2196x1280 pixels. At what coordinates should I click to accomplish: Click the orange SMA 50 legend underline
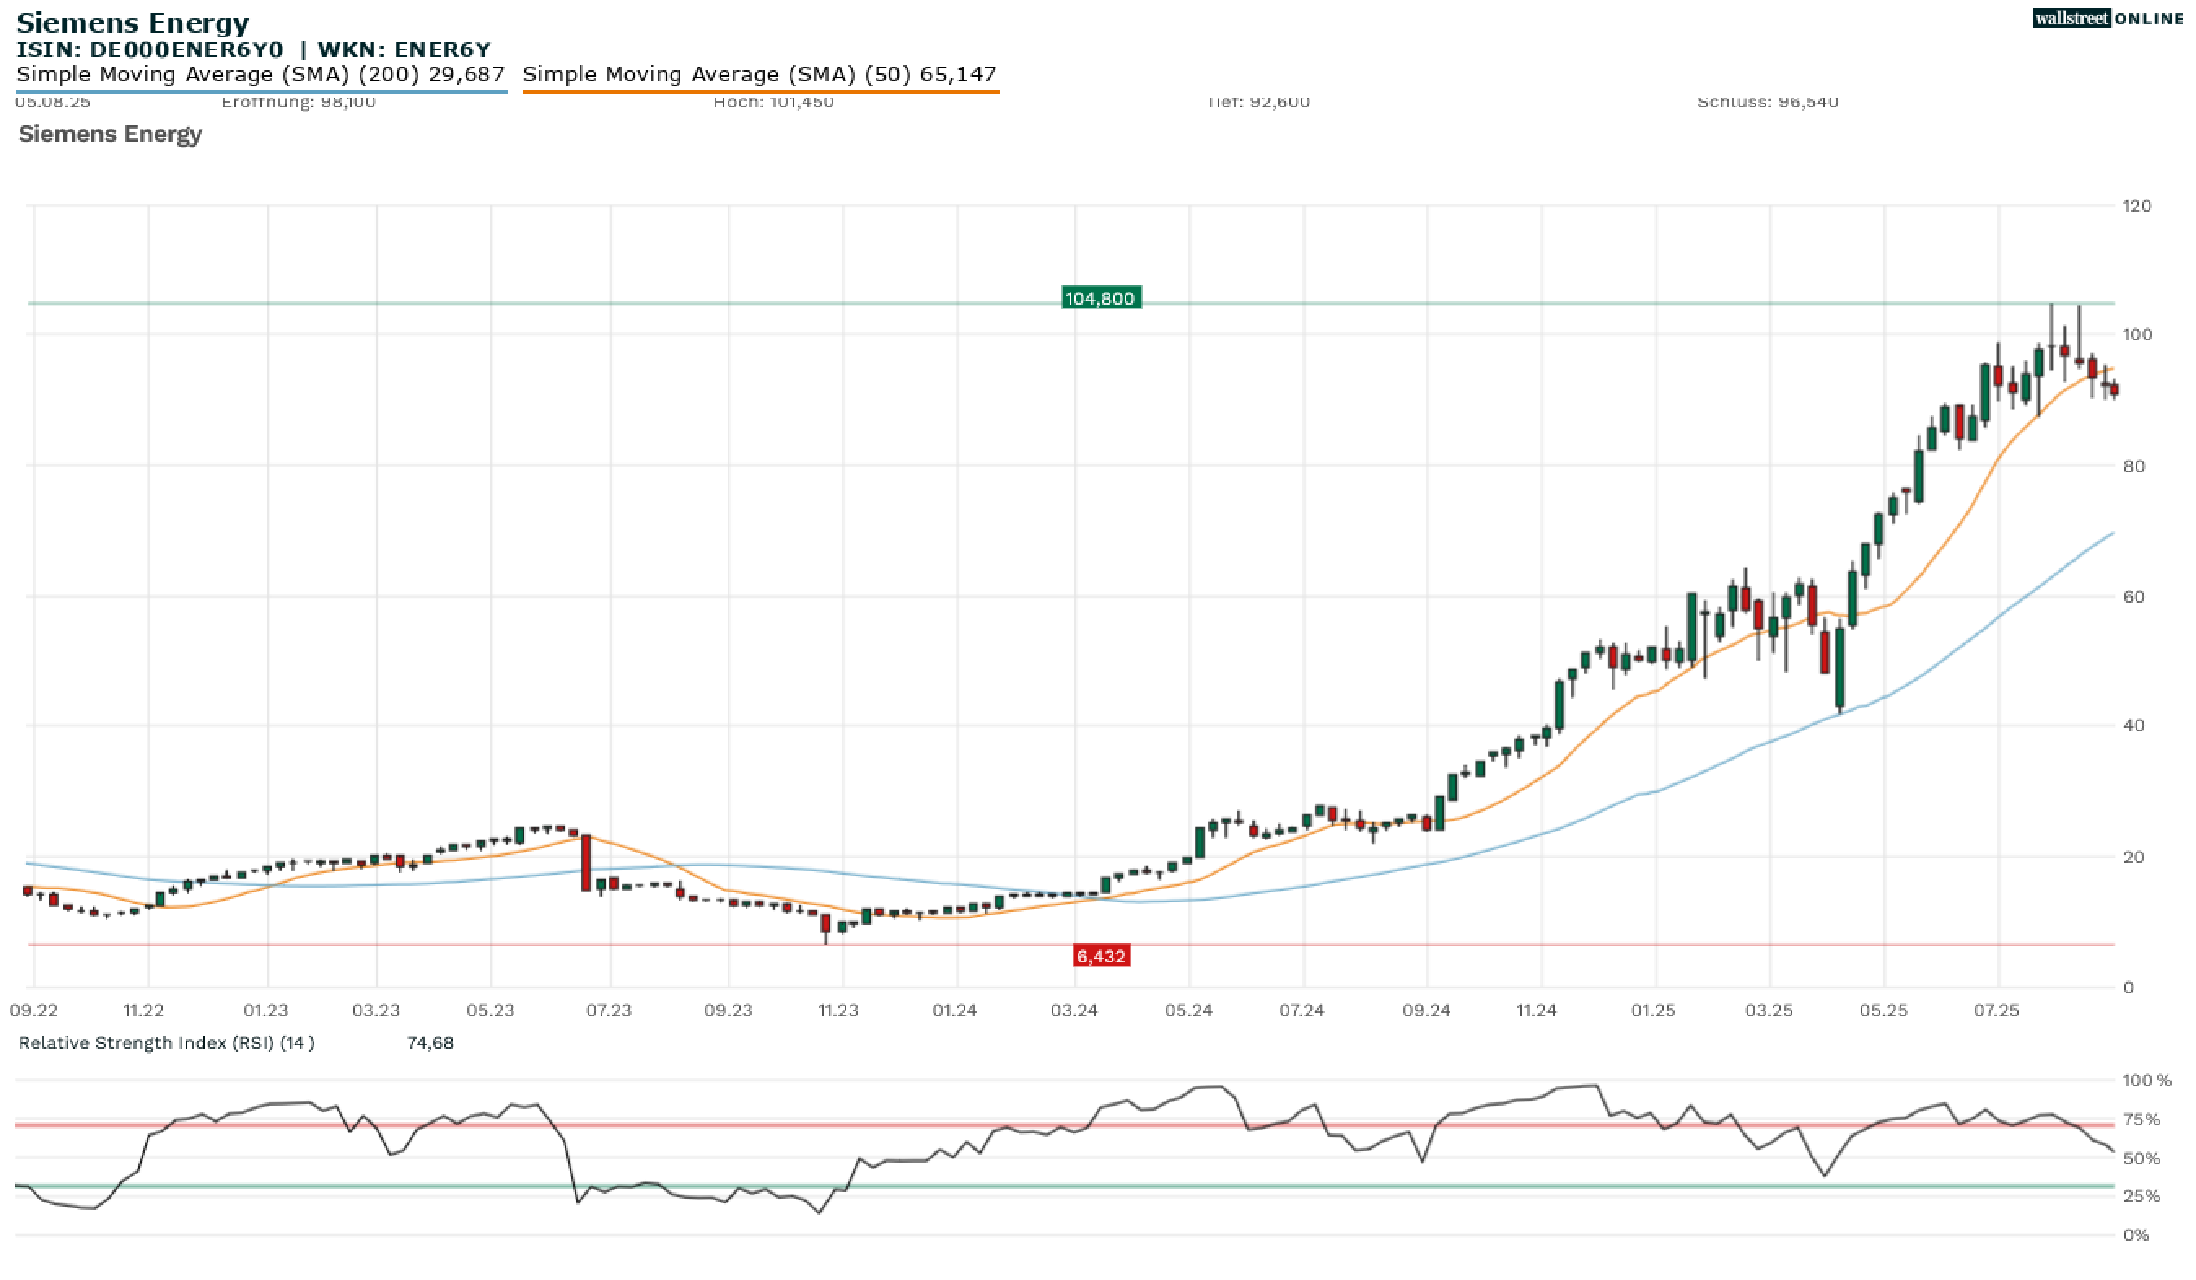[x=761, y=92]
